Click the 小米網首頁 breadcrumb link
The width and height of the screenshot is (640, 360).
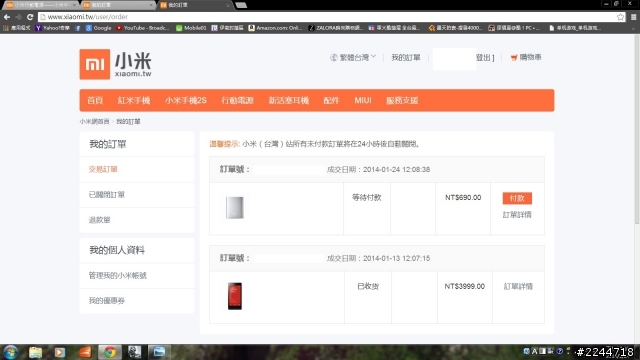[x=94, y=122]
